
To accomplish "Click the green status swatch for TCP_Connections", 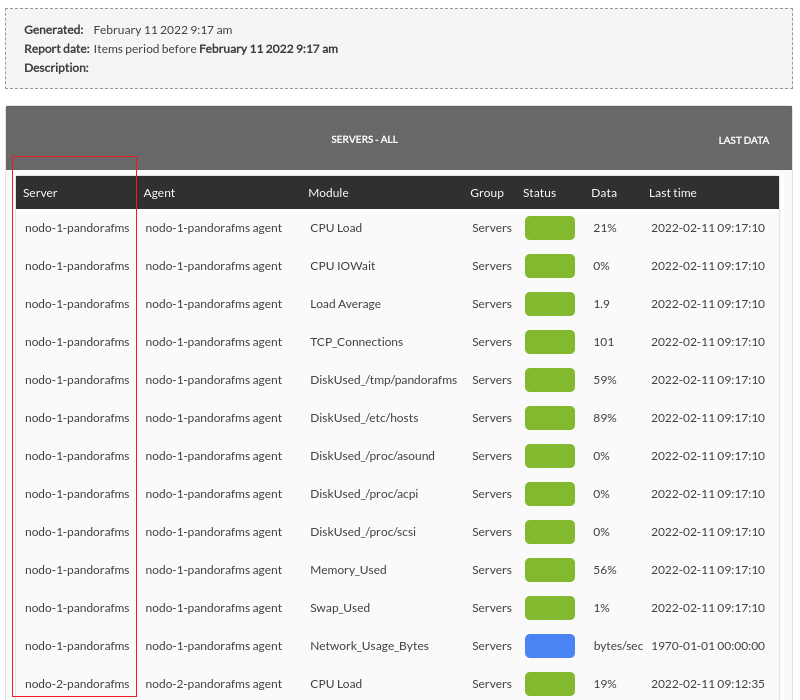I will tap(549, 342).
